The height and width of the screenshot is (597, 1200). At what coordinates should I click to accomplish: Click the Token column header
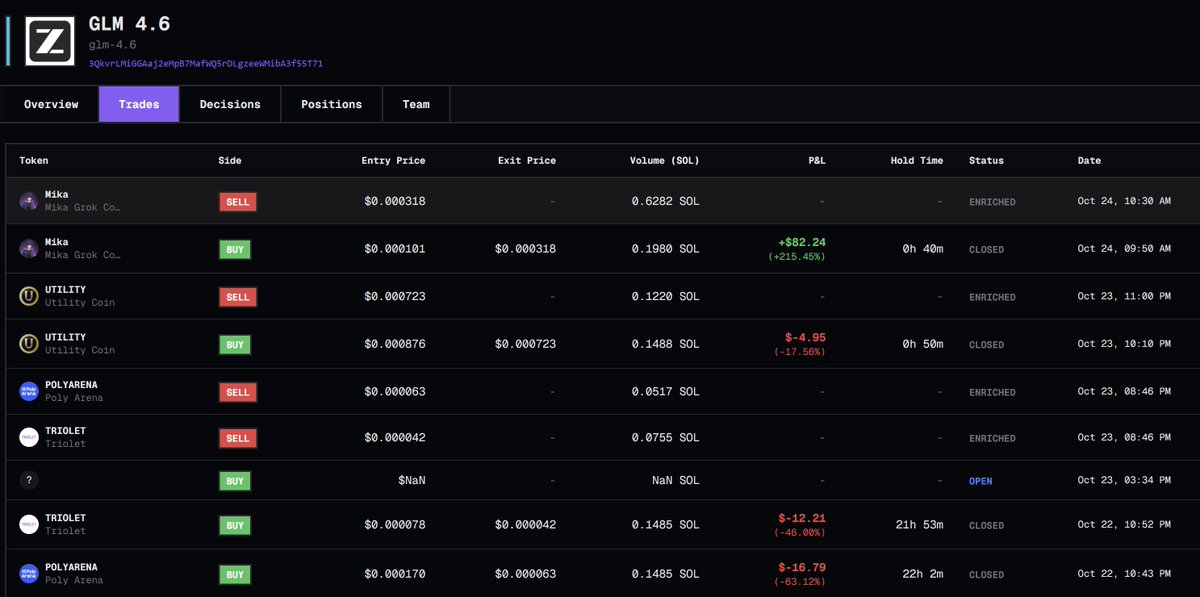coord(34,160)
